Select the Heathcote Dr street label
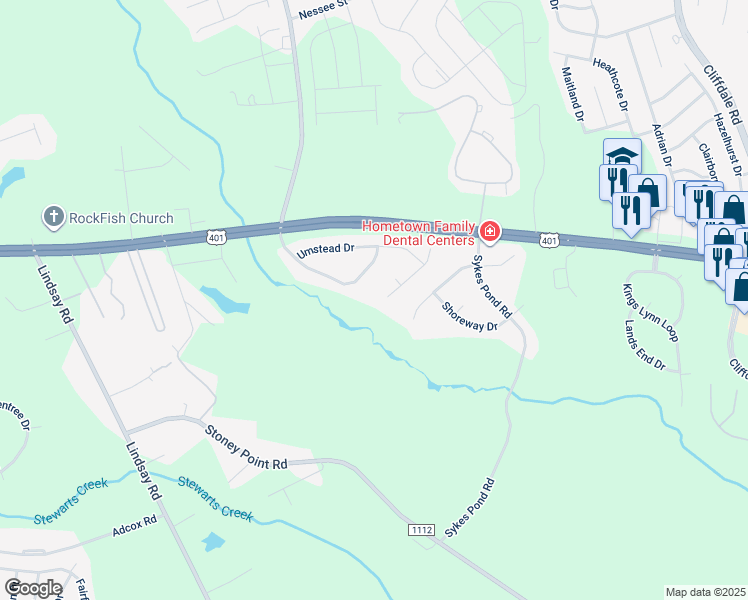The height and width of the screenshot is (600, 748). click(611, 85)
